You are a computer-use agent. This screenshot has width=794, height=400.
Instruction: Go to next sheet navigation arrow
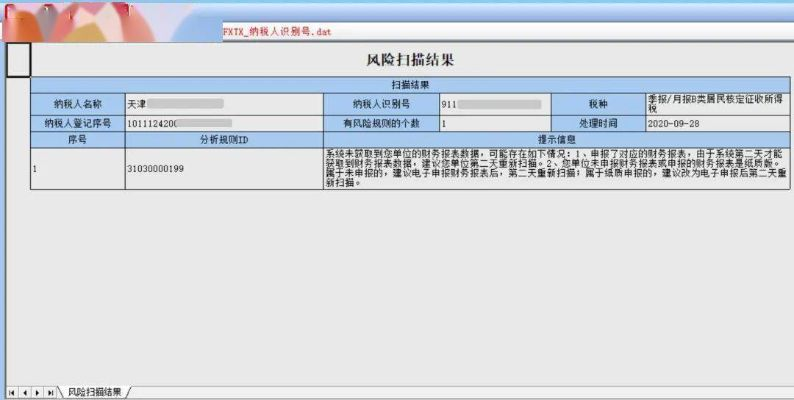point(37,392)
